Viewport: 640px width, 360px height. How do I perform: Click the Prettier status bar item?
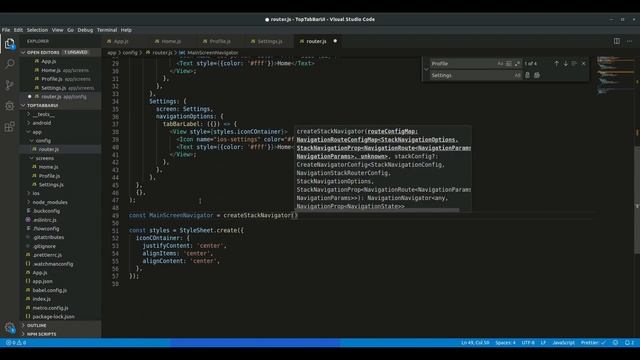[593, 342]
